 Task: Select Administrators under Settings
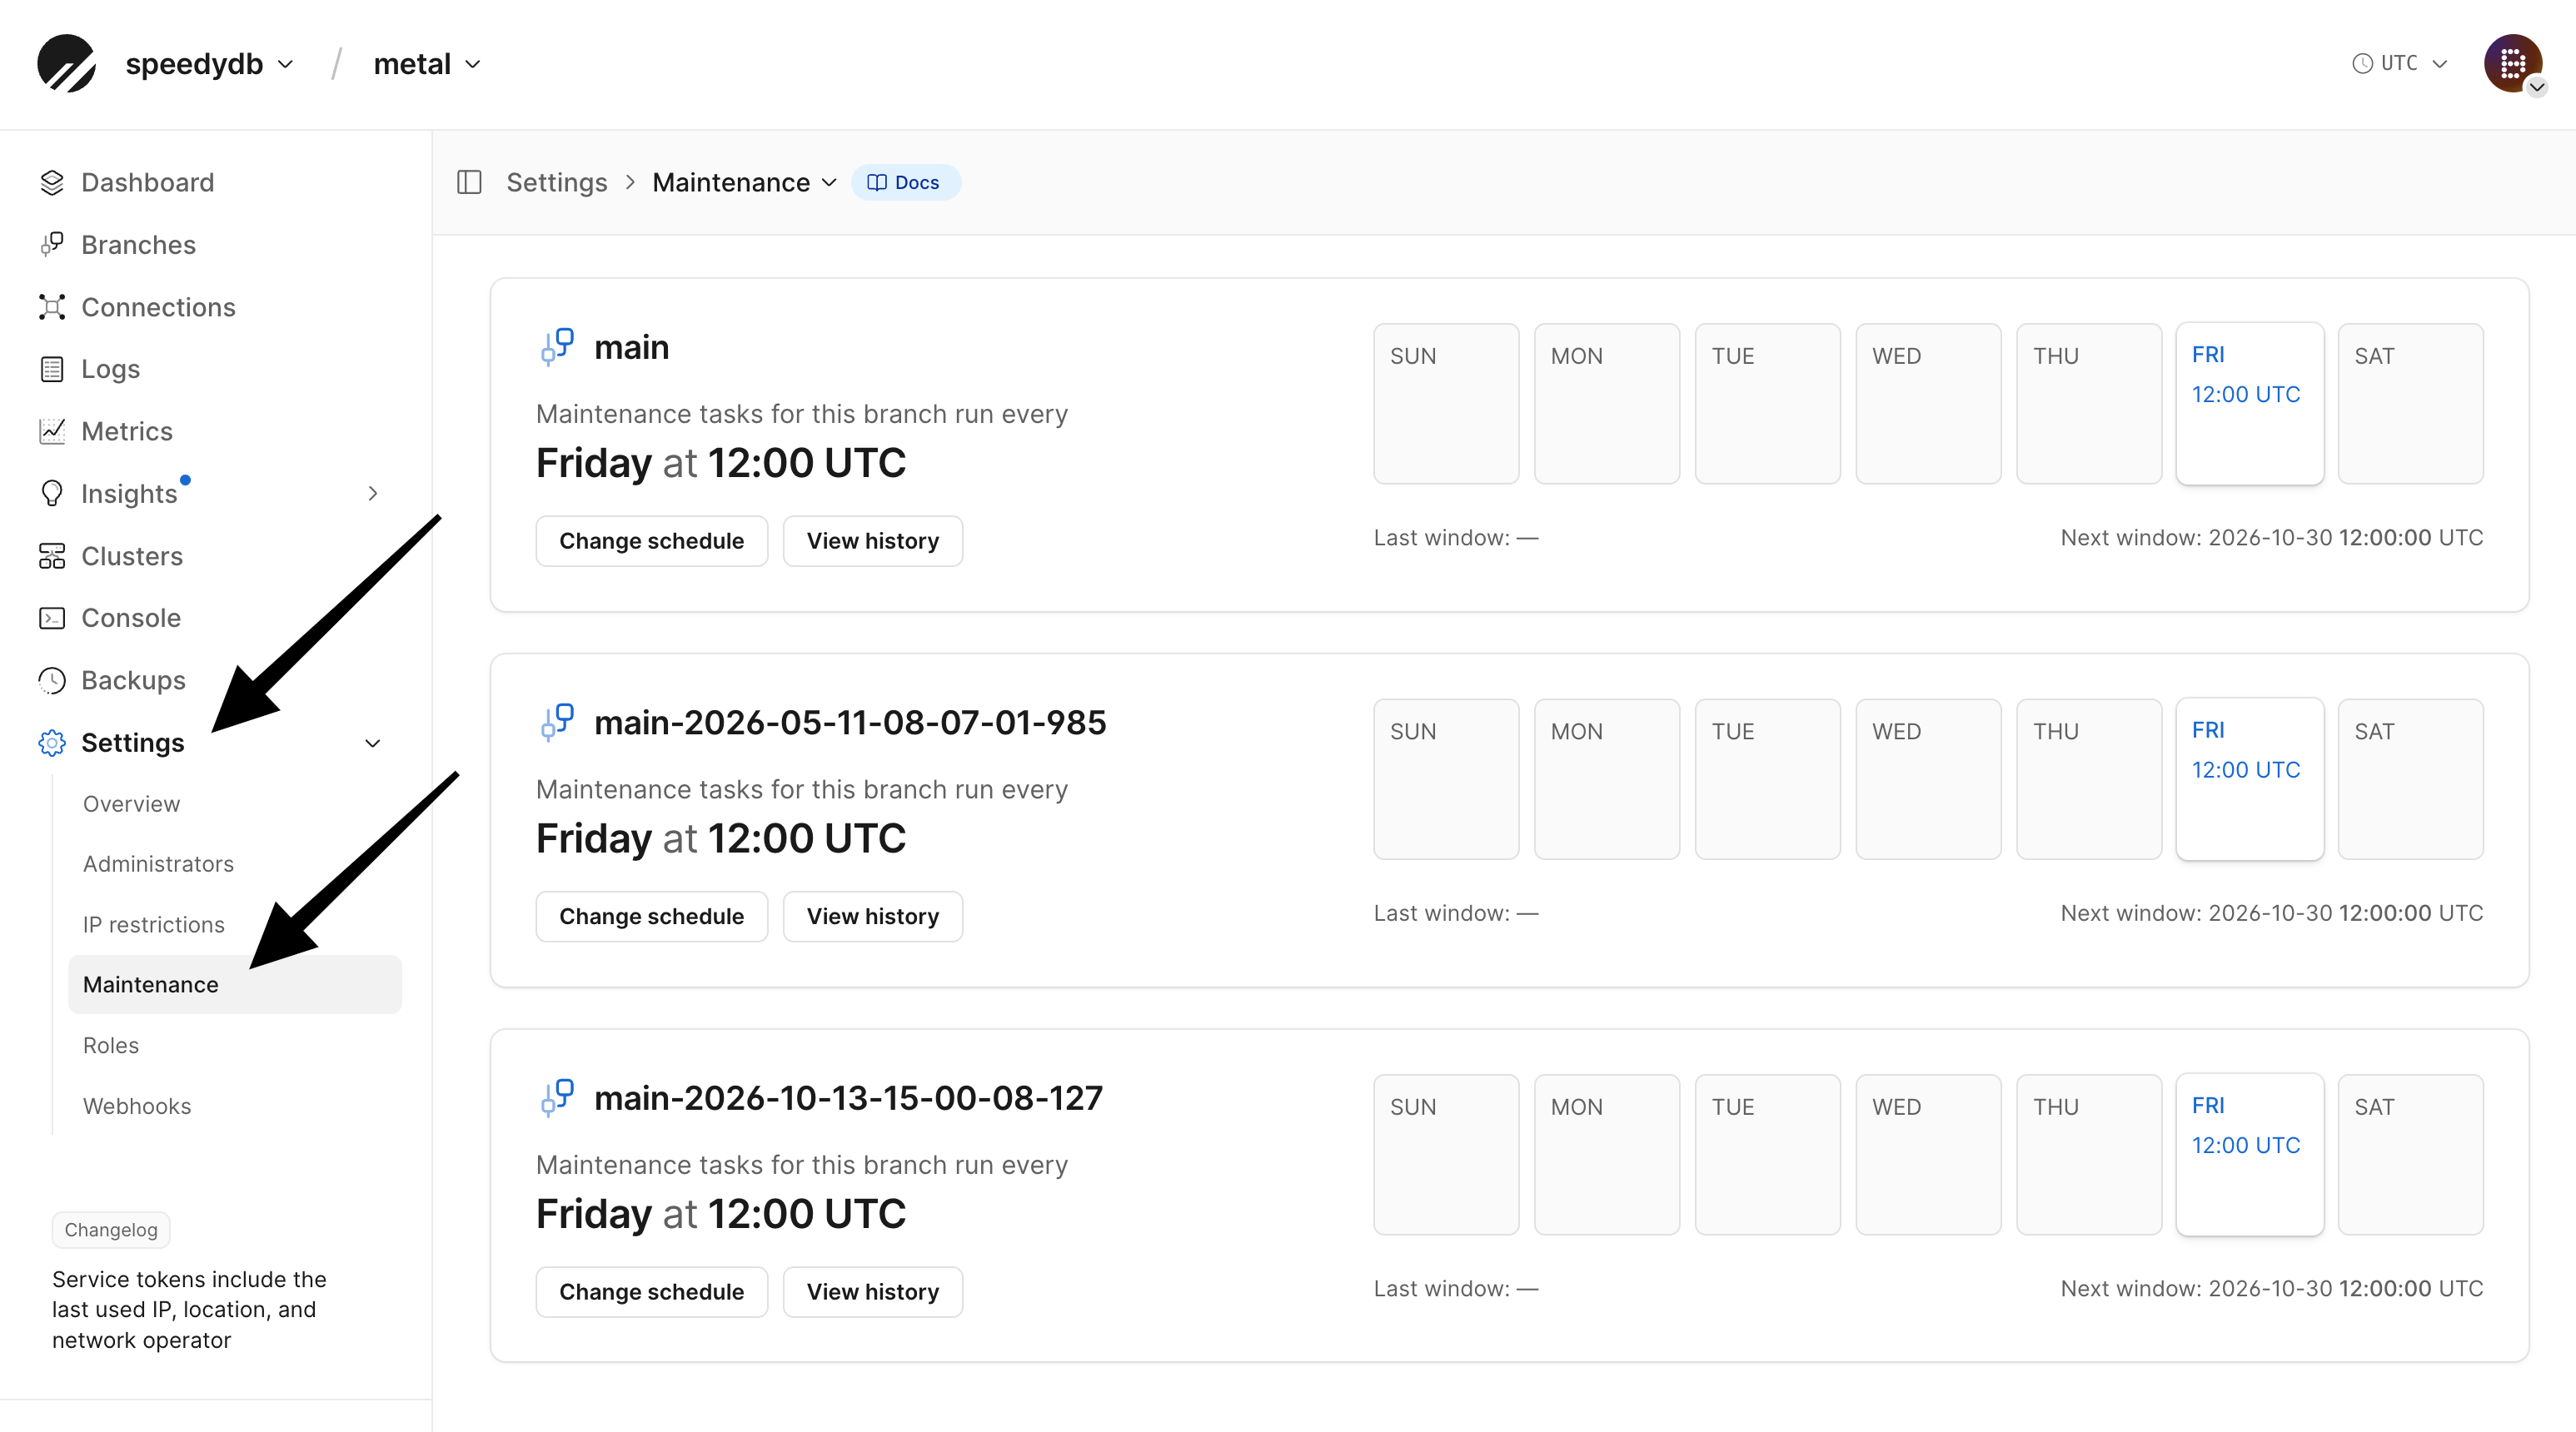pyautogui.click(x=158, y=864)
